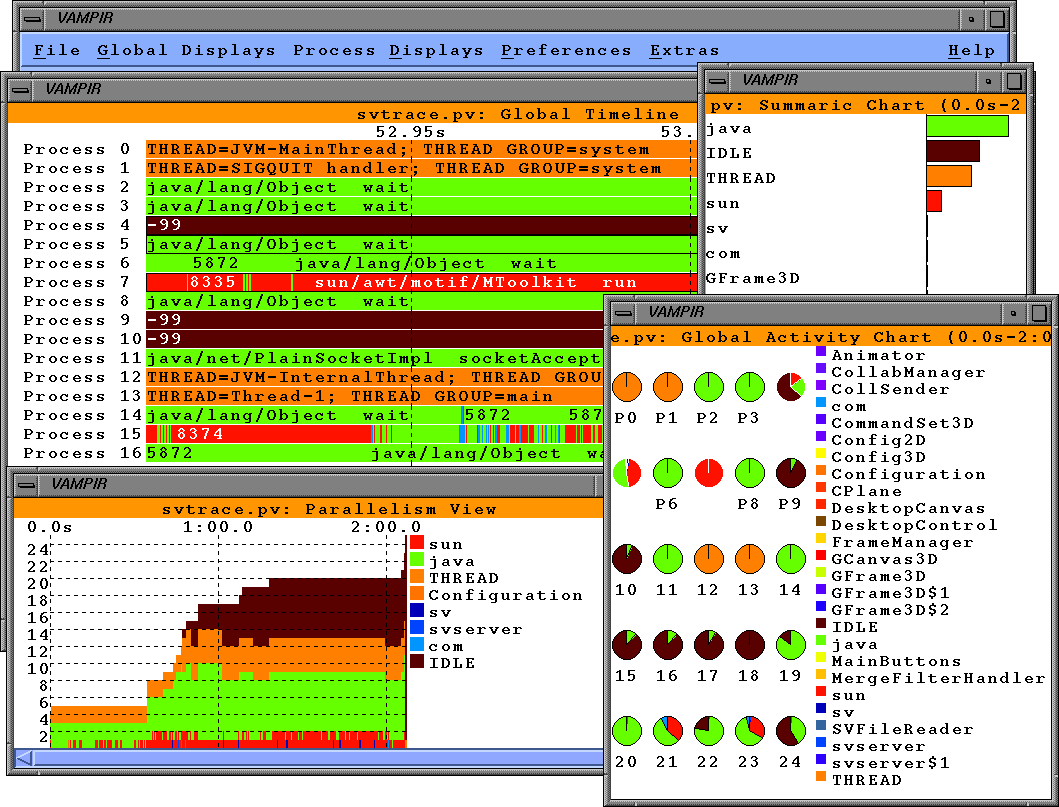Click the SIGQUIT handler bar of Process 1
Viewport: 1059px width, 807px height.
point(421,168)
